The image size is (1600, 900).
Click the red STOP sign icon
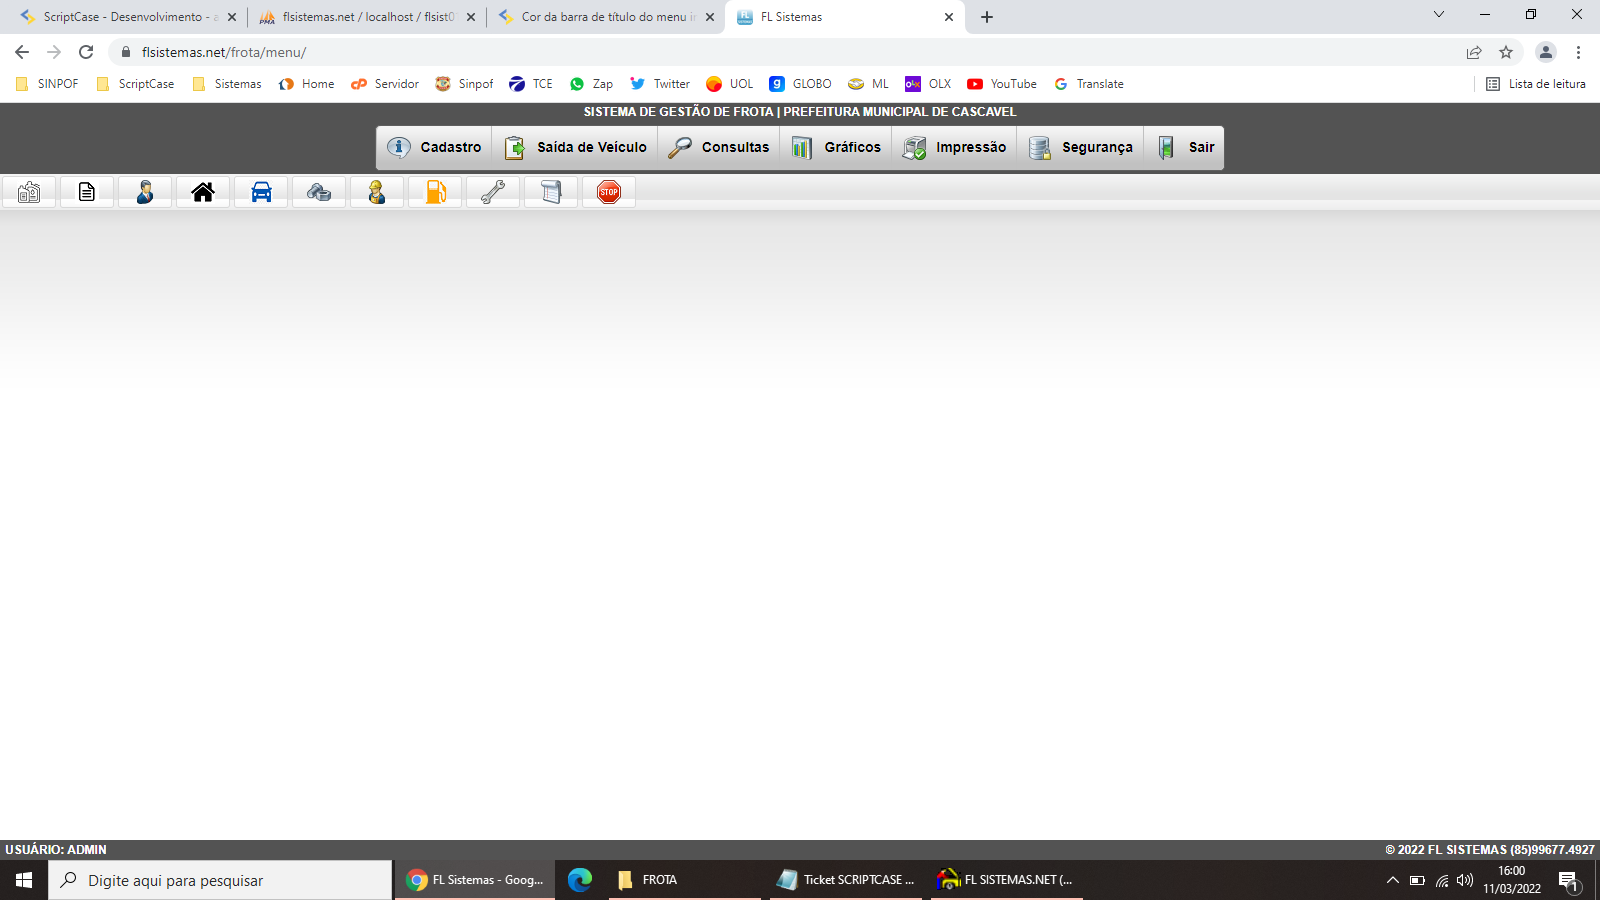coord(609,192)
